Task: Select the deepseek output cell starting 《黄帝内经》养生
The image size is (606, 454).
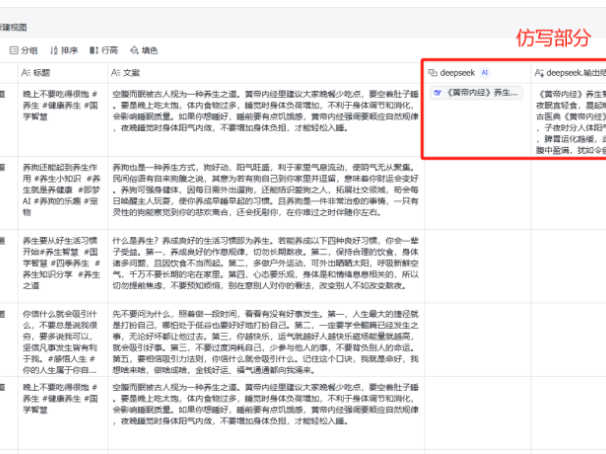Action: tap(568, 120)
